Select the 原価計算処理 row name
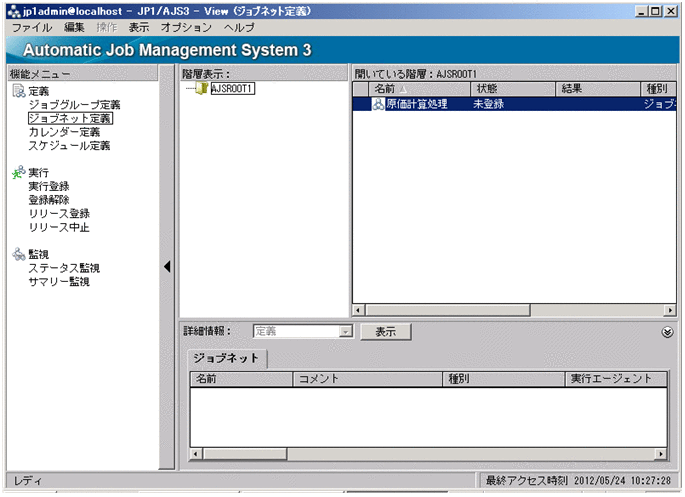The height and width of the screenshot is (497, 685). coord(417,104)
